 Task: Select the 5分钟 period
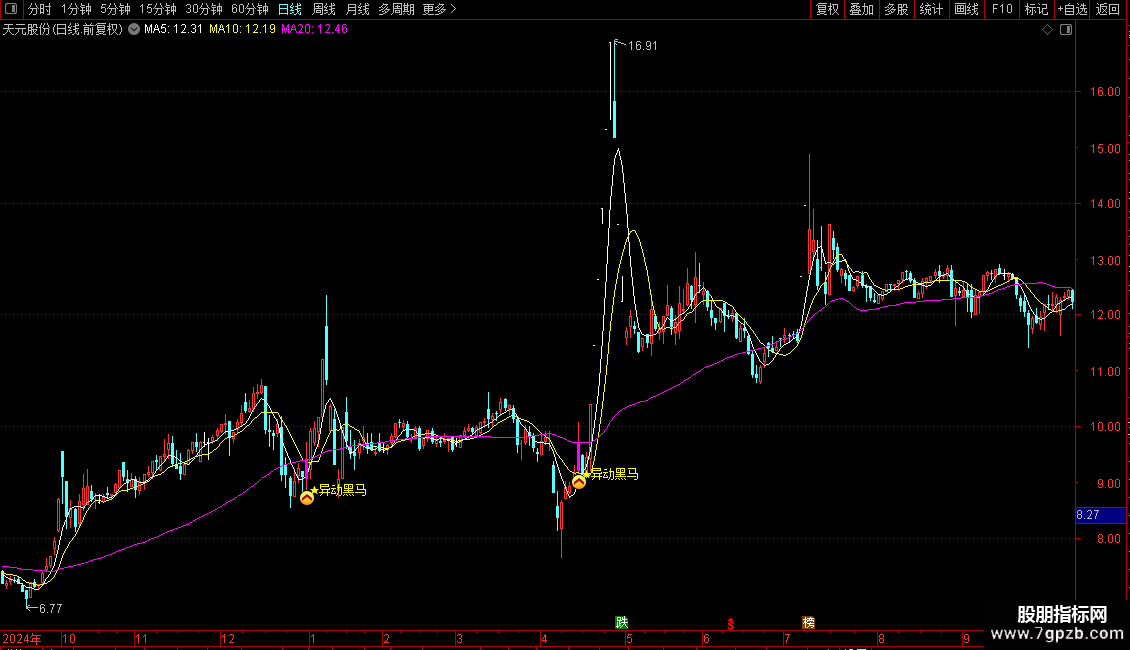(x=115, y=9)
